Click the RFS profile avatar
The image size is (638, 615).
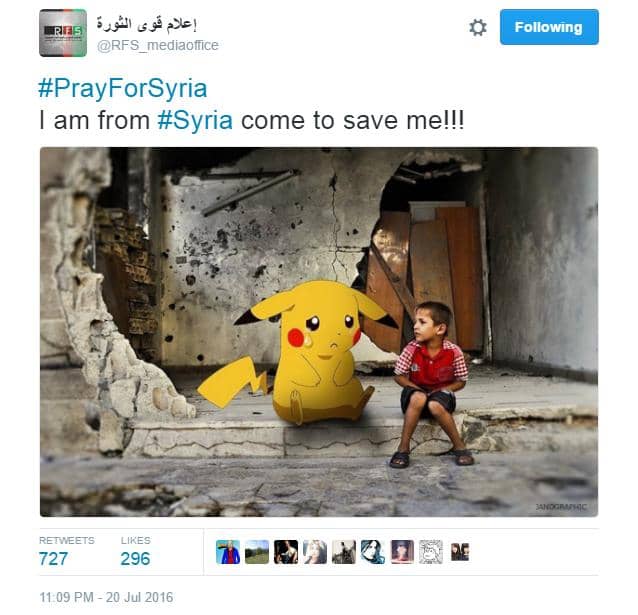[x=63, y=33]
